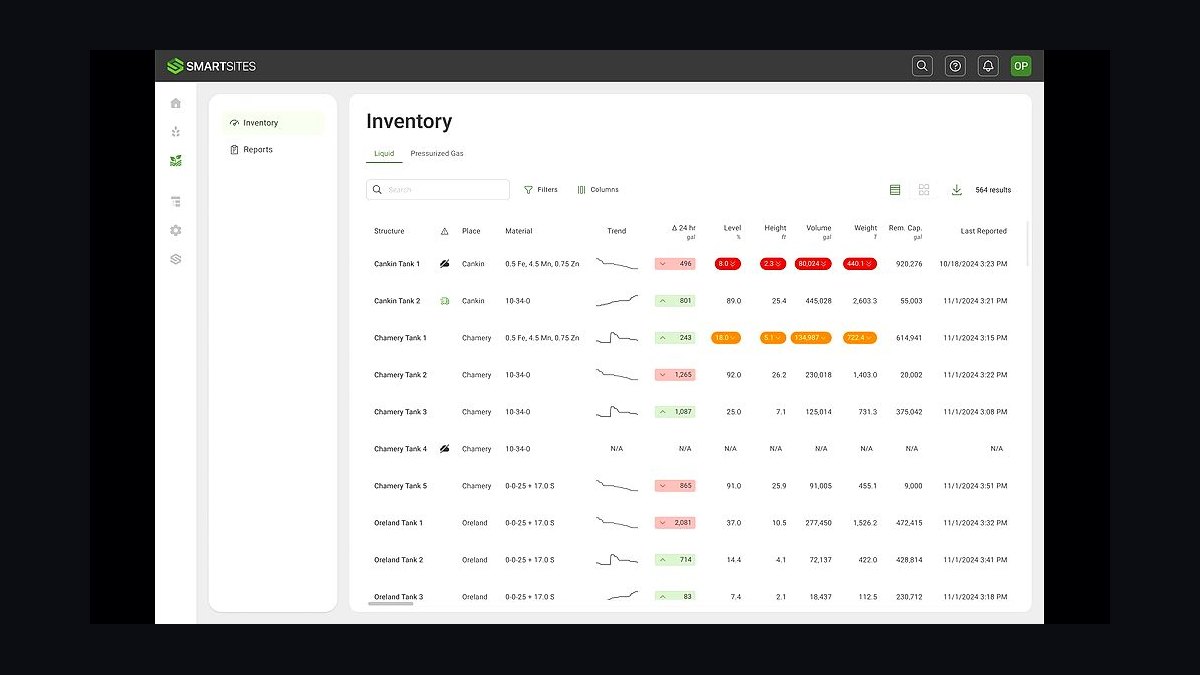Select the Oreland Tank 1 row name
Viewport: 1200px width, 675px height.
(398, 523)
